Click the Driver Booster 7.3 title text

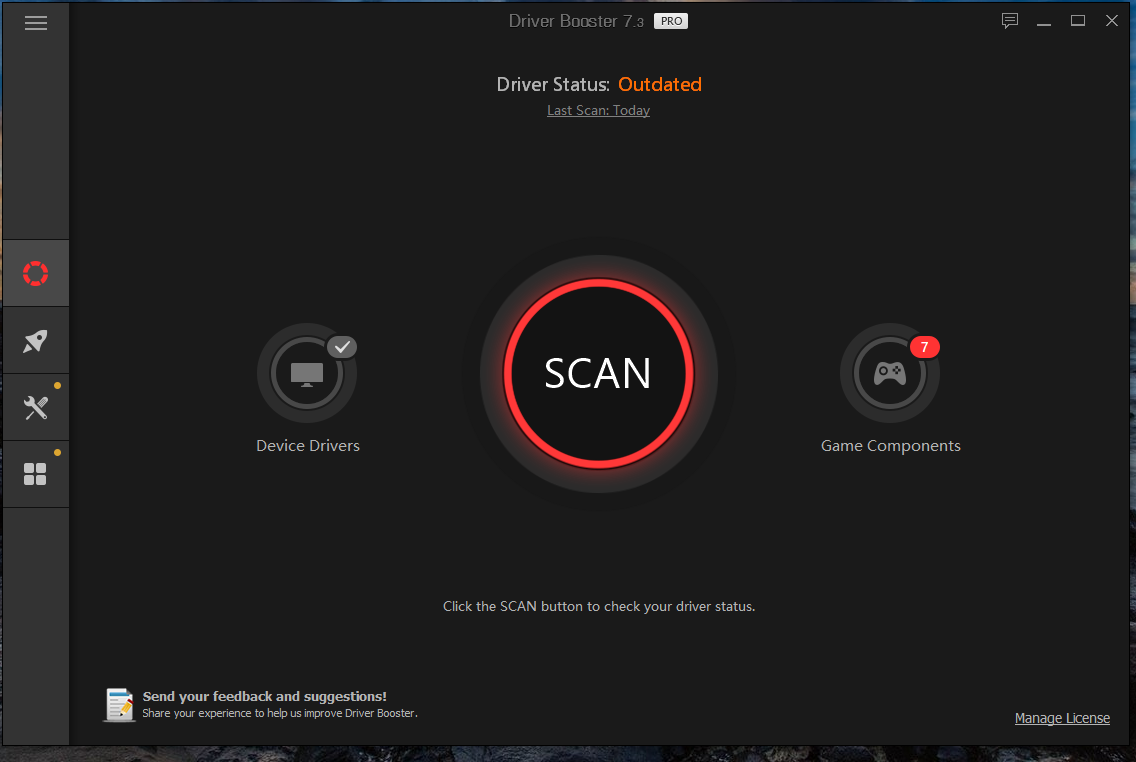click(x=576, y=21)
